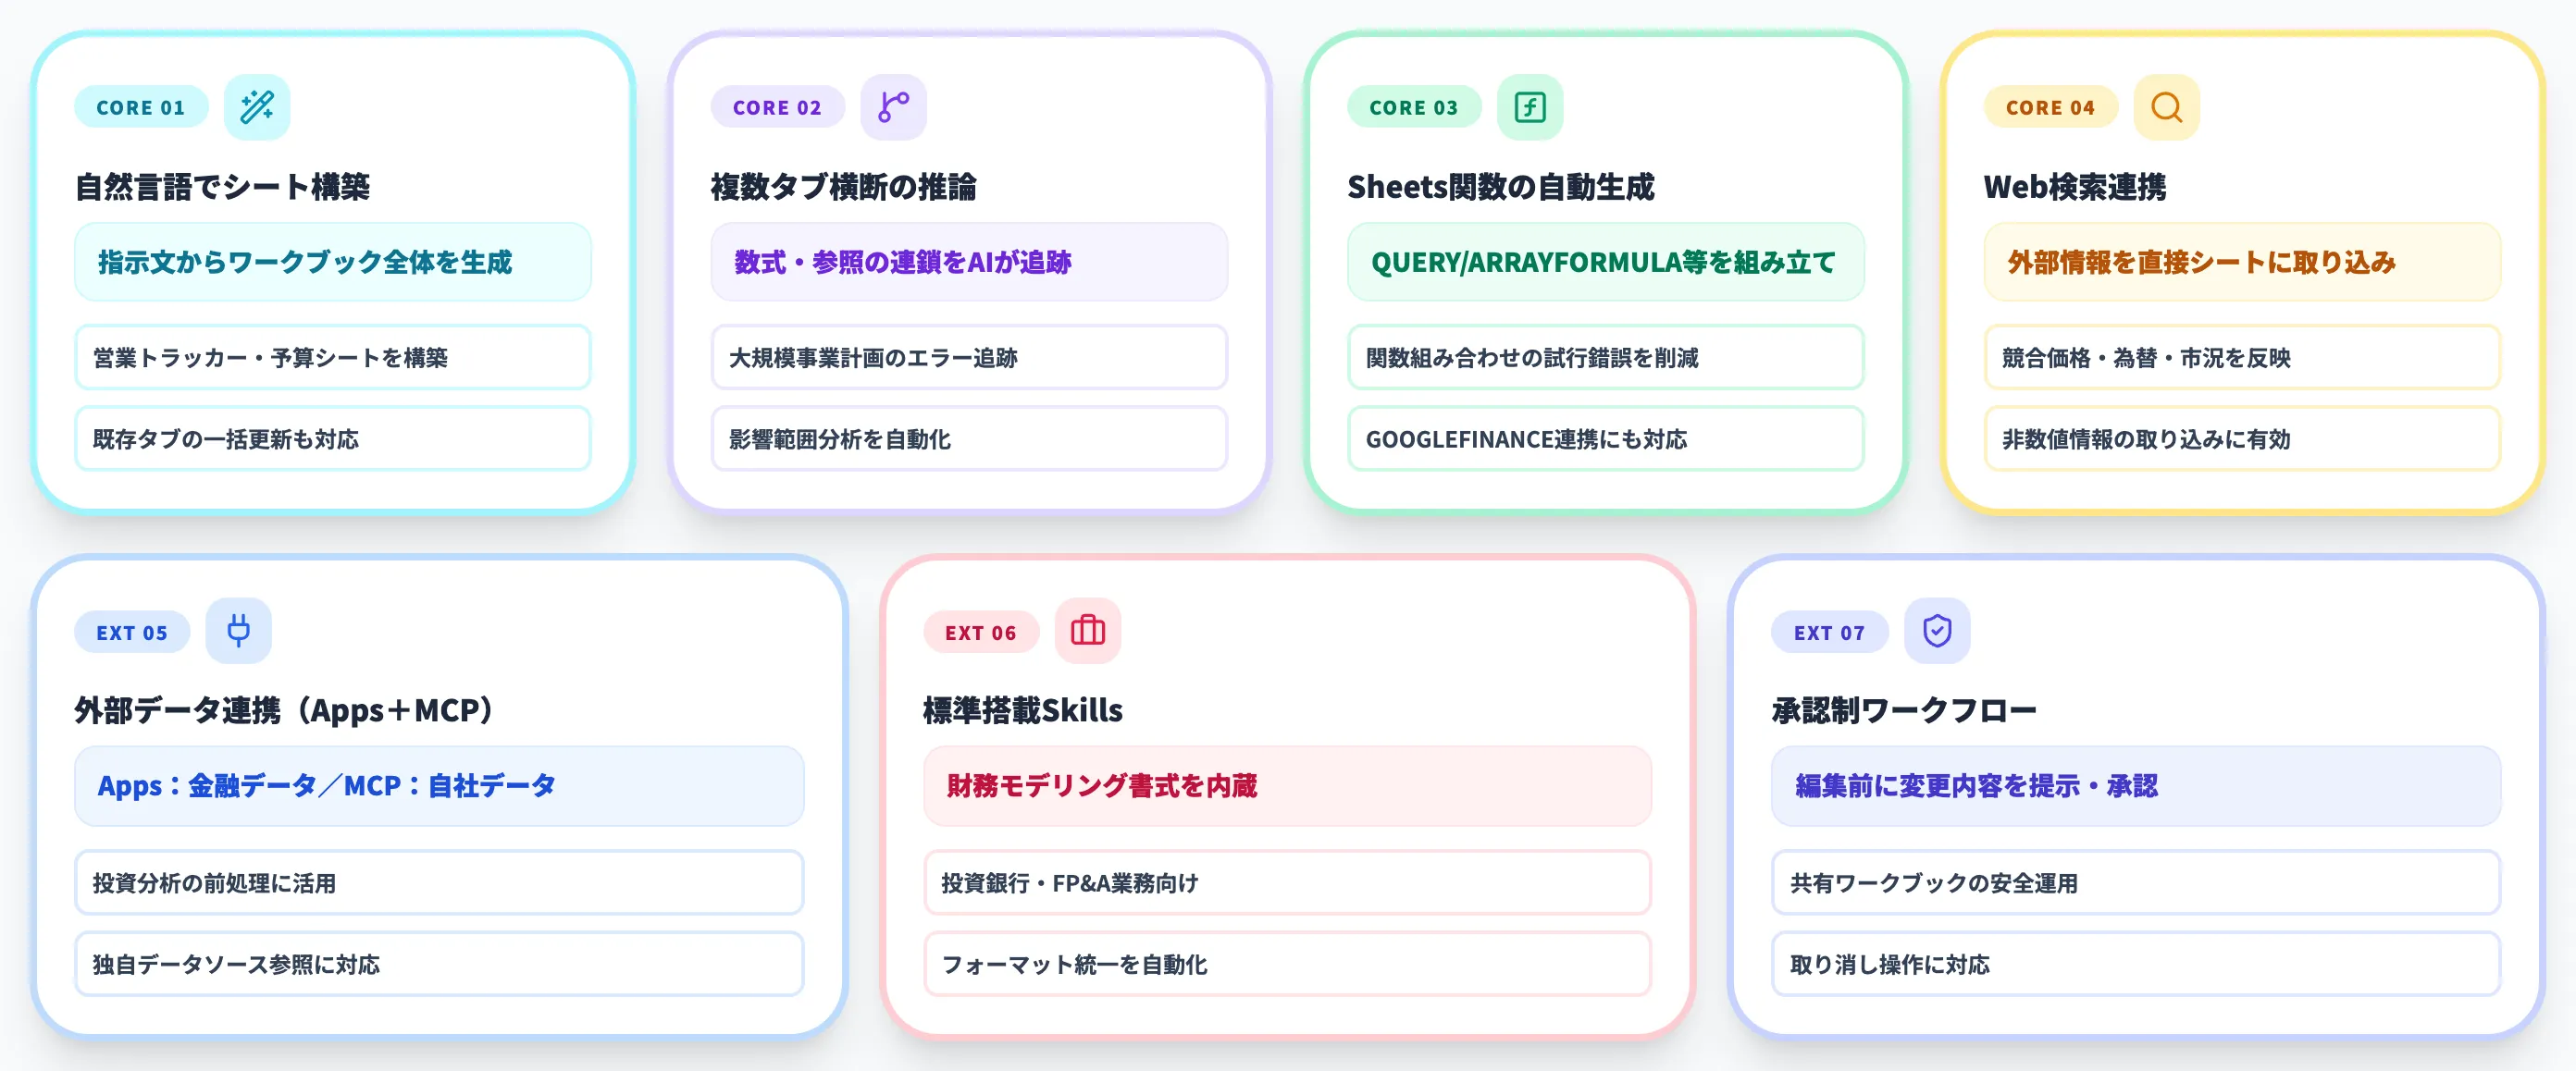Click item フォーマット統一を自動化
Screen dimensions: 2576x1071
coord(1288,964)
